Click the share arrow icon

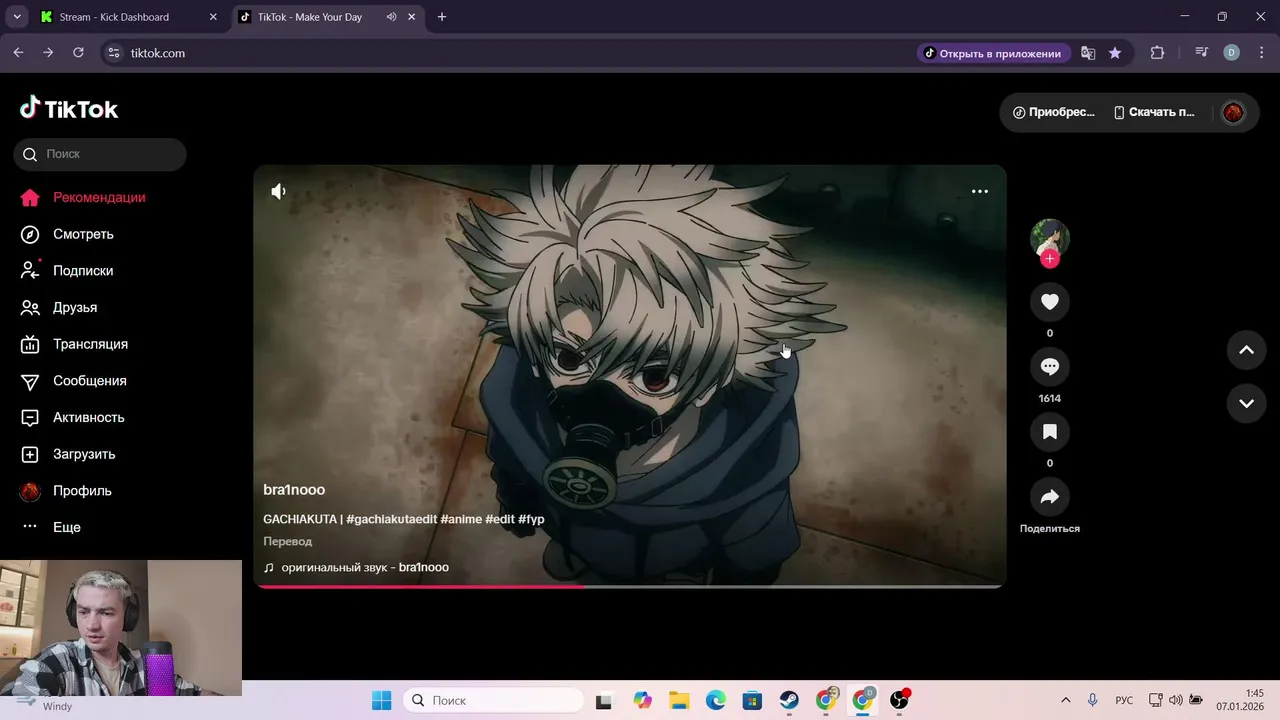tap(1049, 497)
